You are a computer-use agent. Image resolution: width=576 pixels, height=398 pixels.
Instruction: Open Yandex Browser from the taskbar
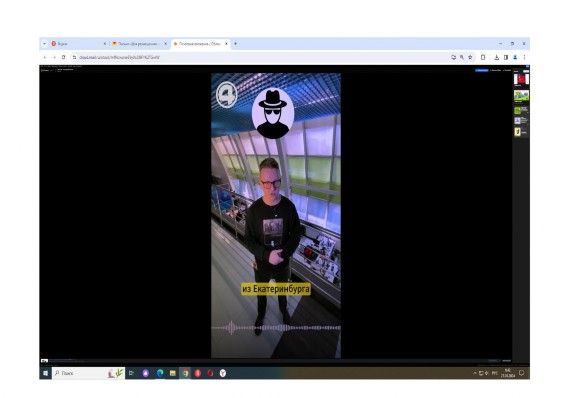click(x=223, y=373)
